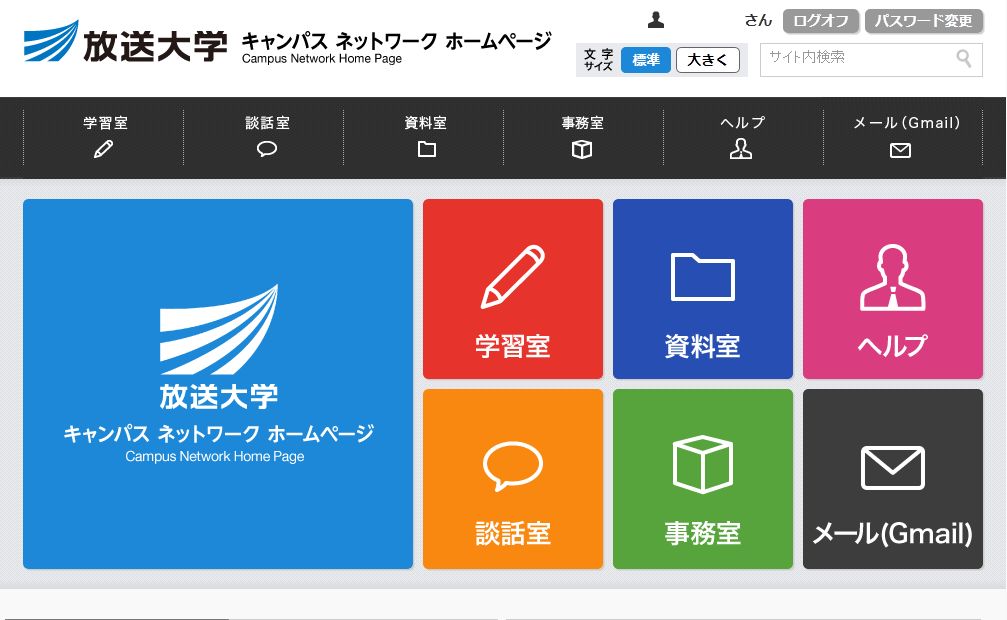1007x620 pixels.
Task: Open the pink ヘルプ person tile
Action: (x=893, y=289)
